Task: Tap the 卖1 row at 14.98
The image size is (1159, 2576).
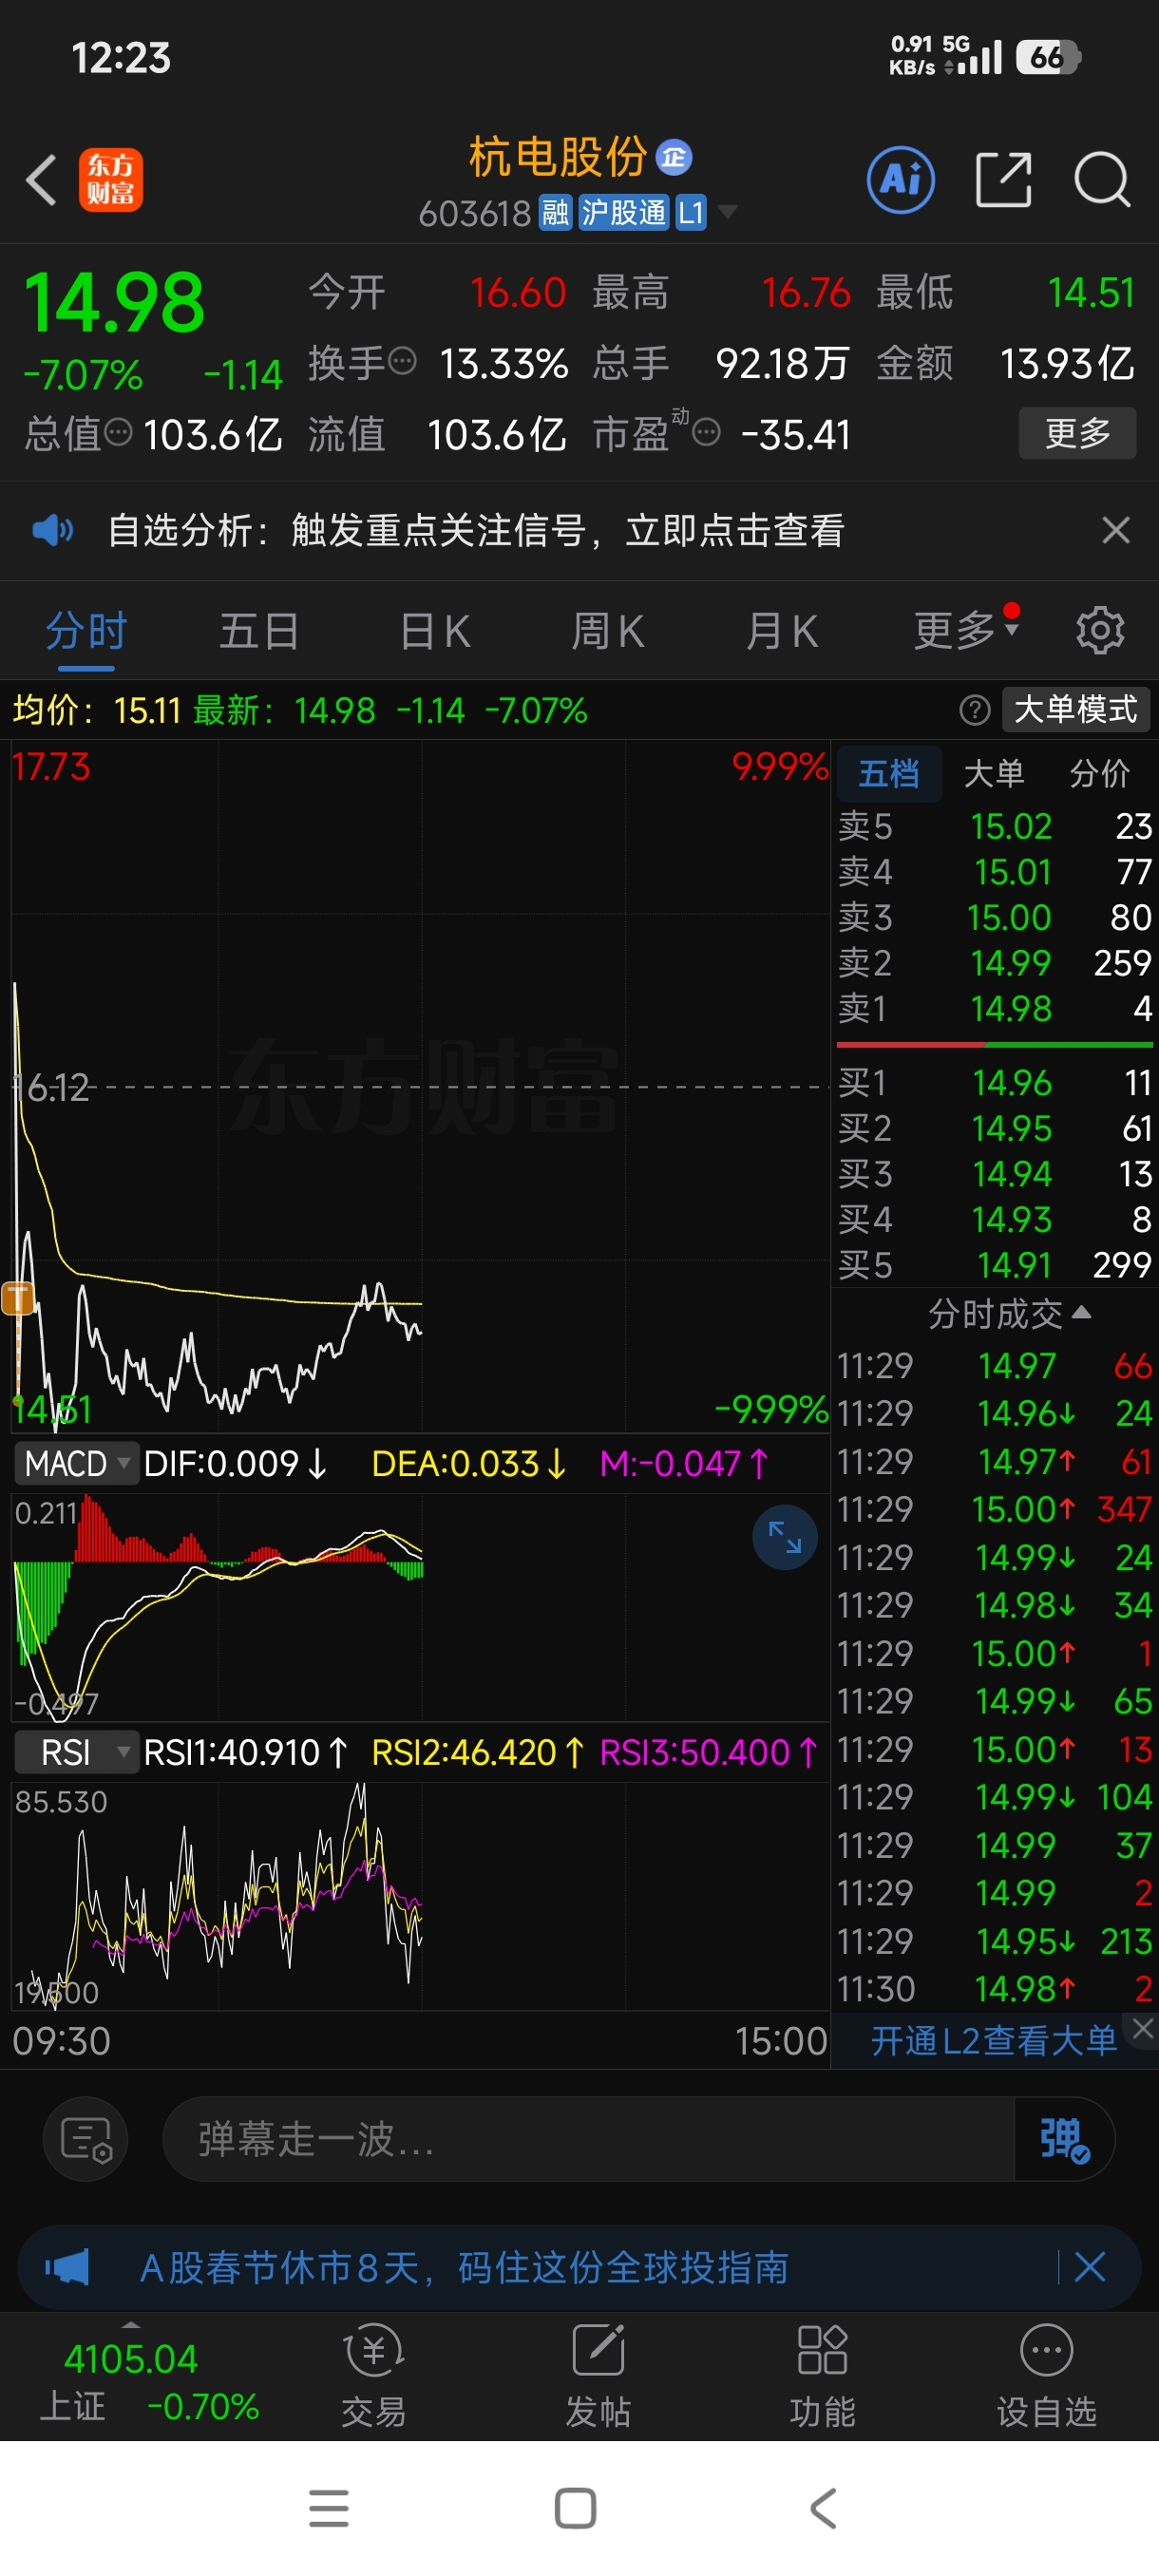Action: (995, 1008)
